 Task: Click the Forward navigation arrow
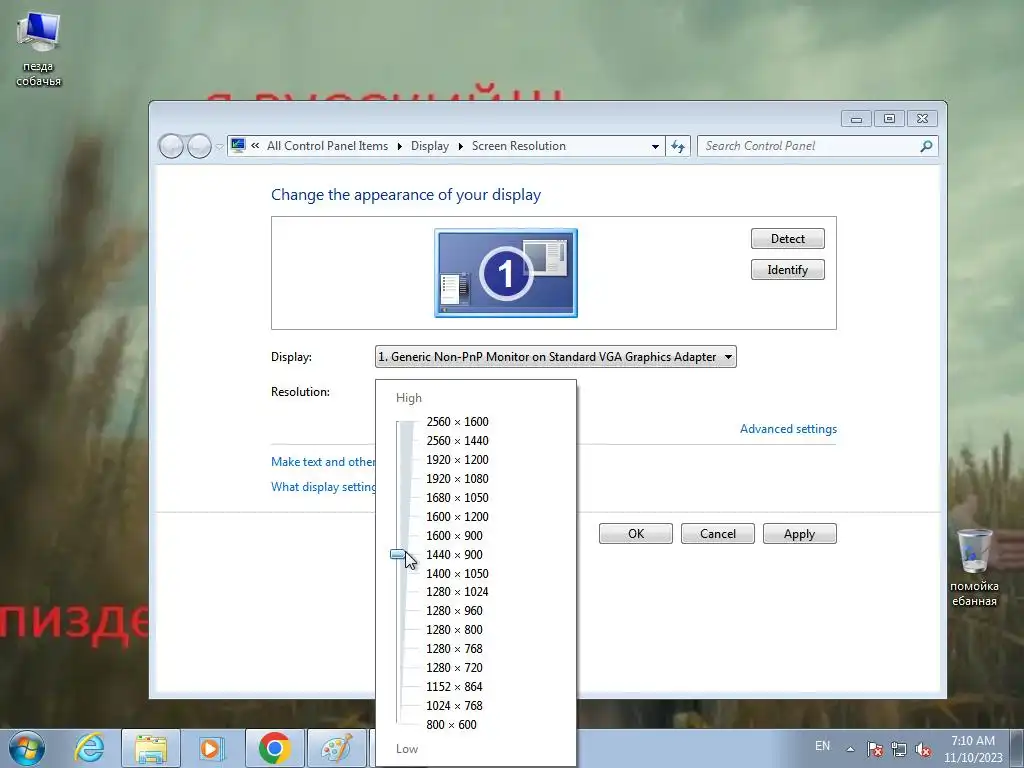tap(199, 146)
